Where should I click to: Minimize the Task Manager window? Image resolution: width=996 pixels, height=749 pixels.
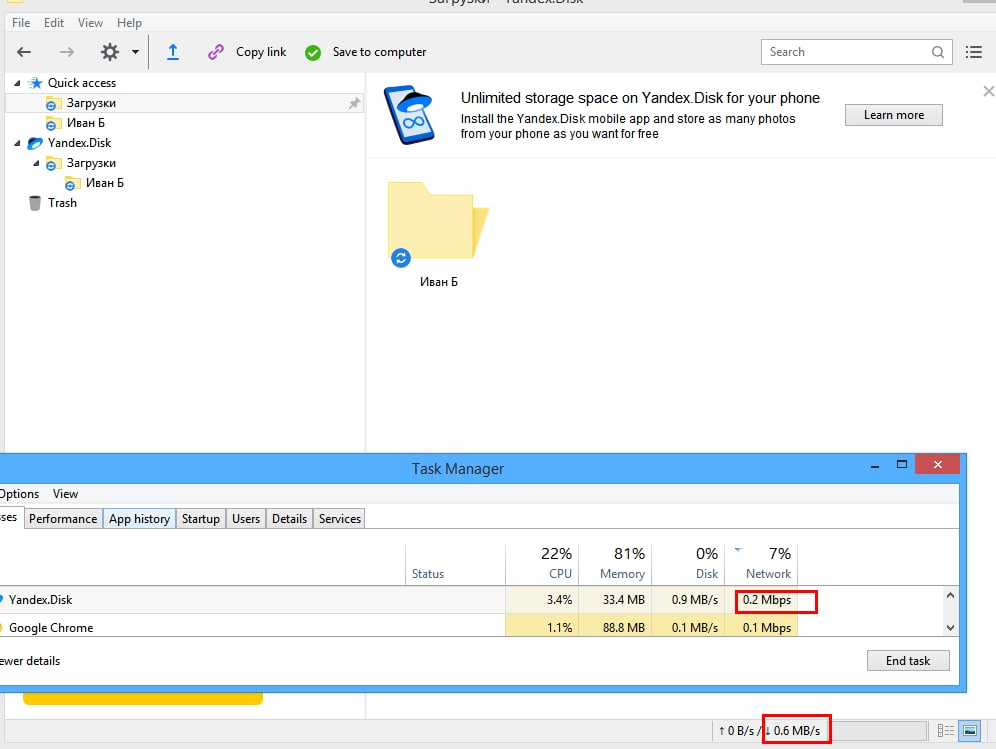click(x=875, y=466)
